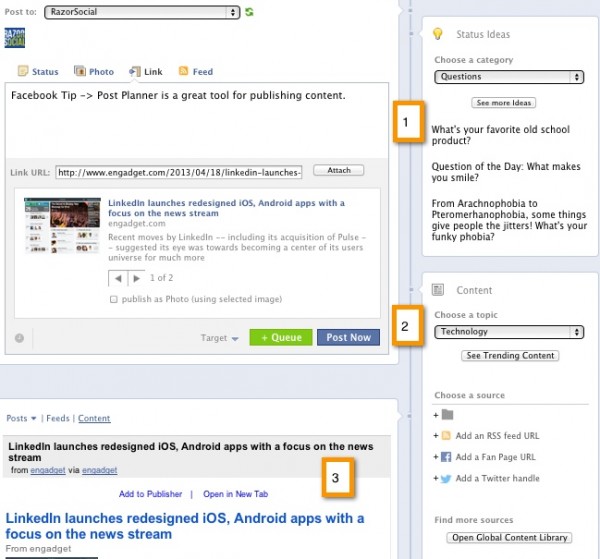Screen dimensions: 600x559
Task: Show the previous thumbnail image arrow
Action: (x=118, y=278)
